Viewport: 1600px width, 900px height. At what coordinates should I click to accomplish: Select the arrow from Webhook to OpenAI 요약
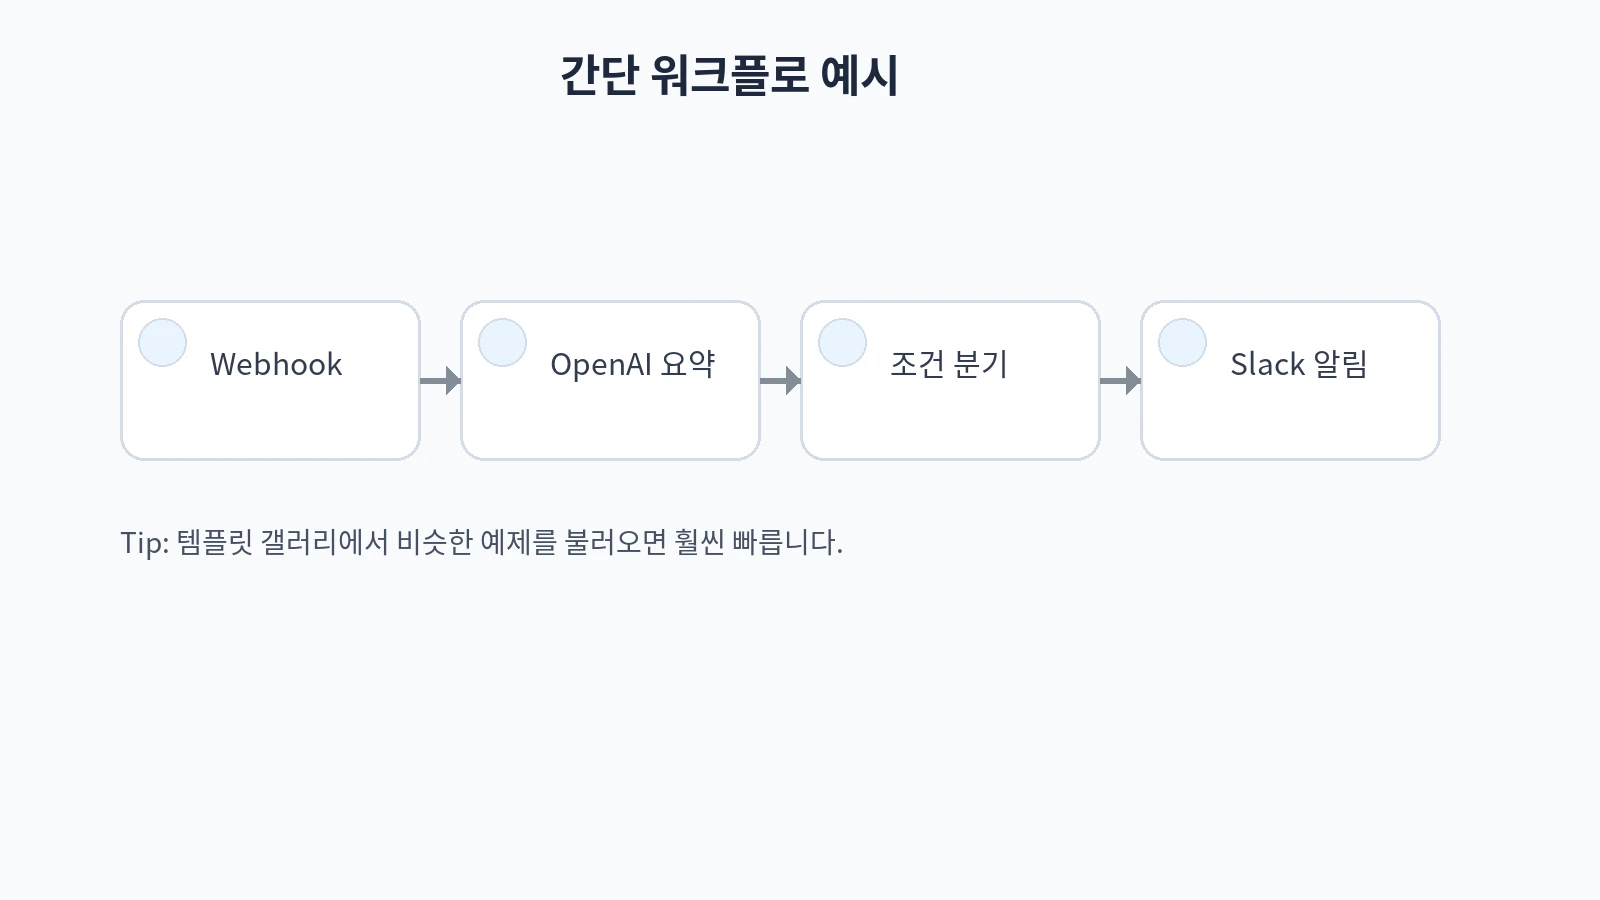pos(440,380)
